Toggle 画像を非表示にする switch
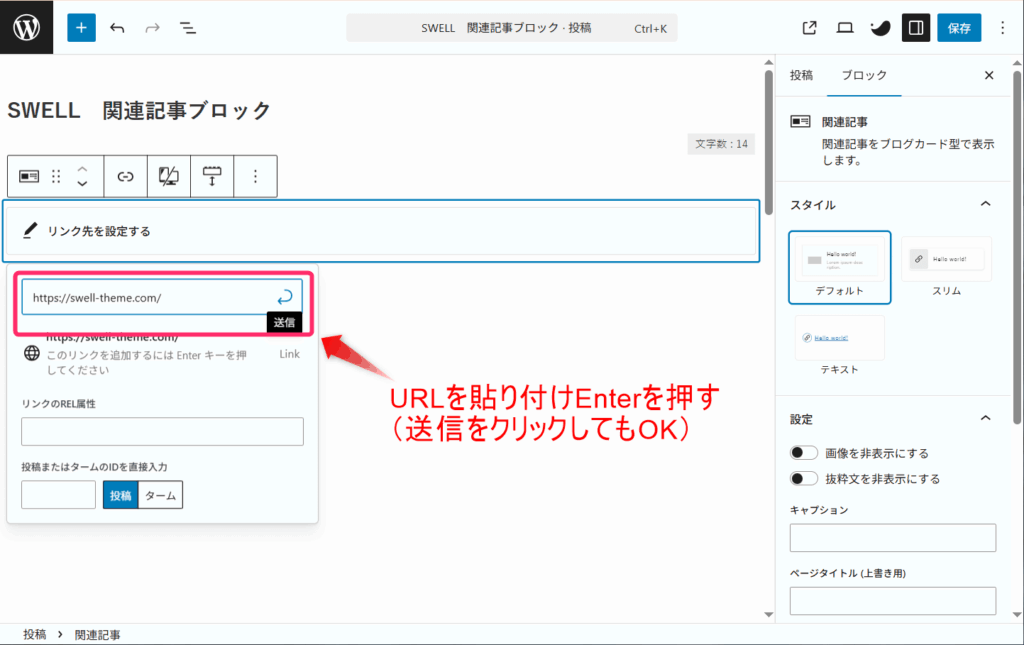1024x645 pixels. pyautogui.click(x=803, y=453)
